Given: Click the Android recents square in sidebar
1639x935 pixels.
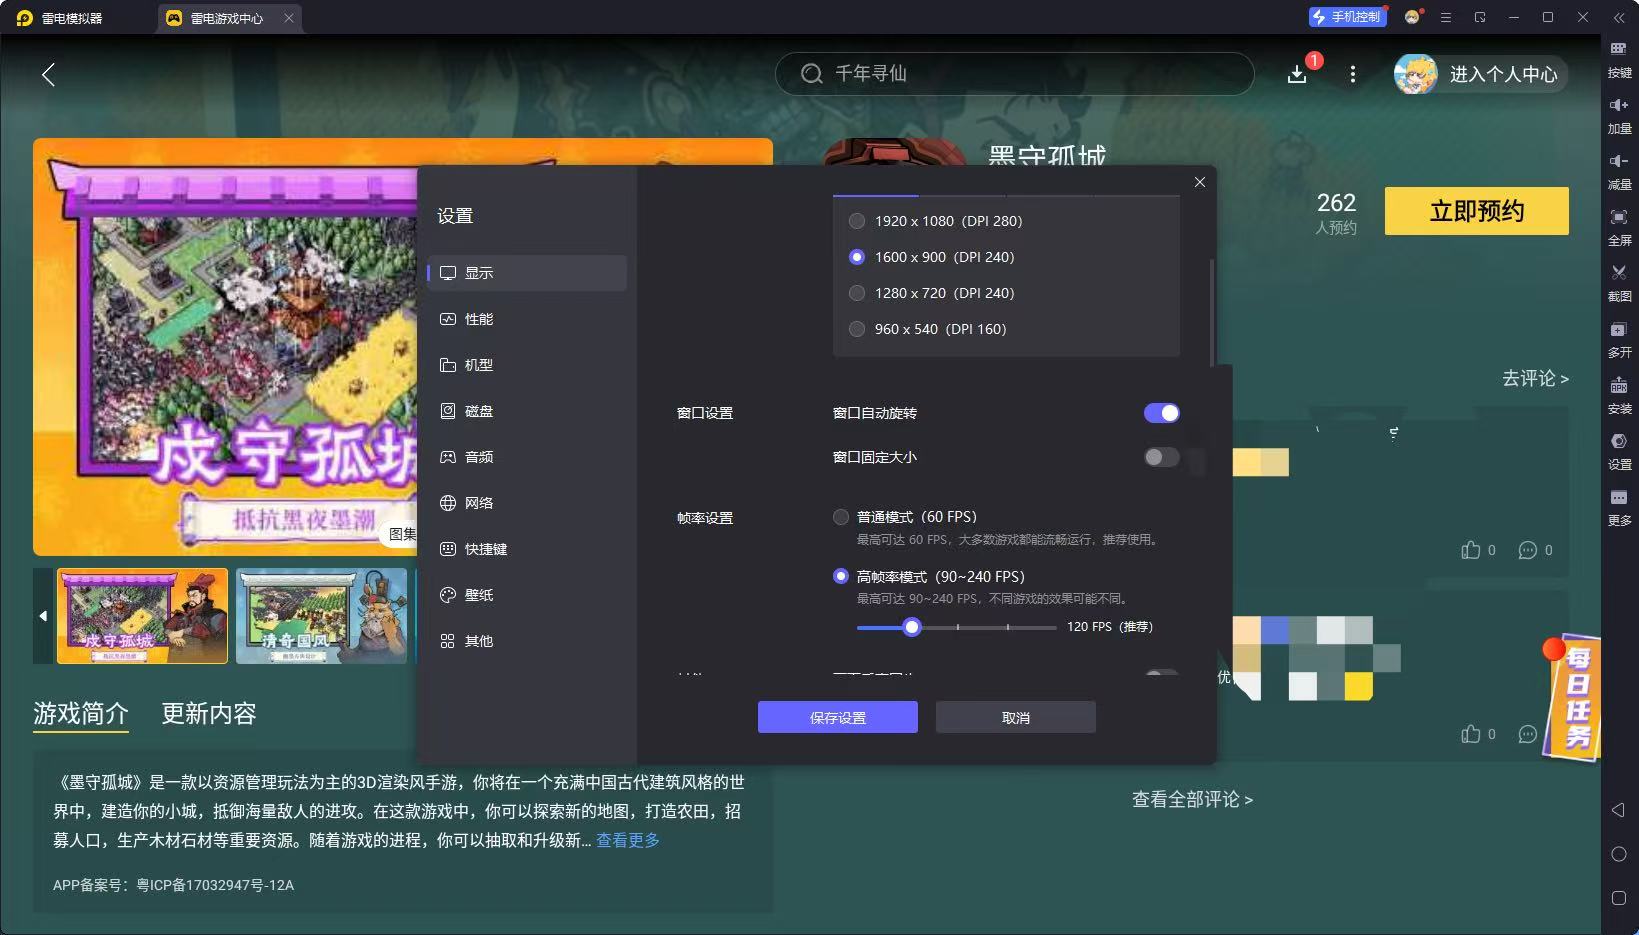Looking at the screenshot, I should coord(1618,898).
